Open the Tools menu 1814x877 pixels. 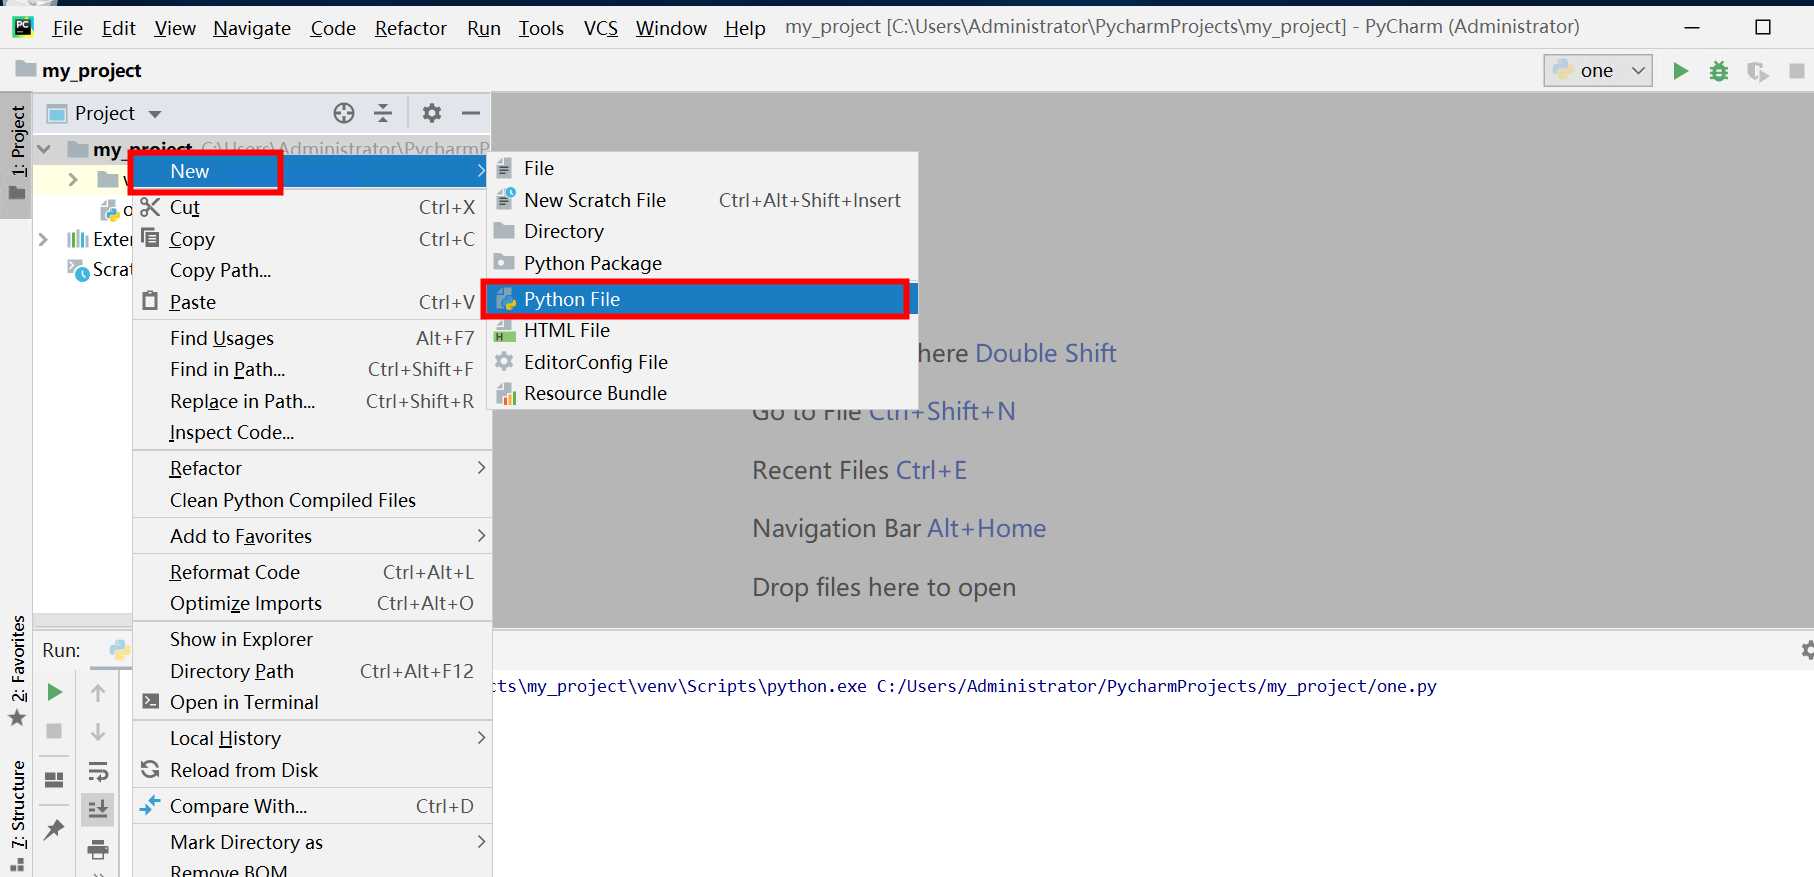[x=541, y=28]
